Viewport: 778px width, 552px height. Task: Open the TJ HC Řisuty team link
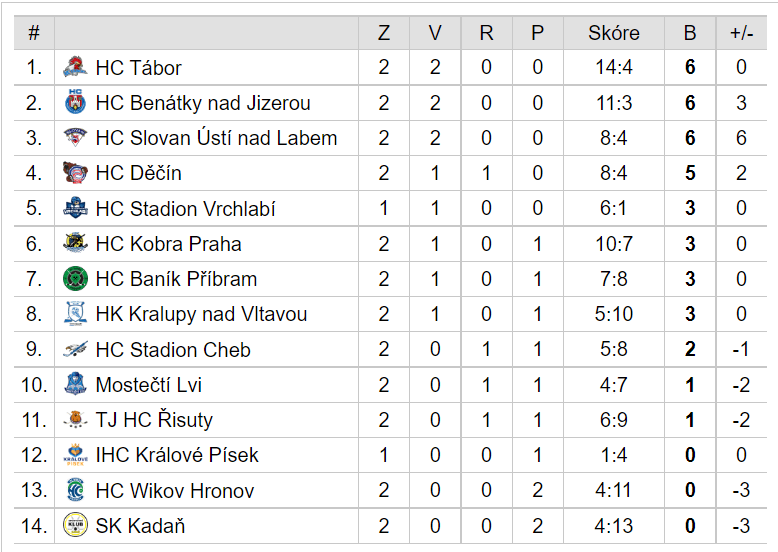[x=154, y=420]
